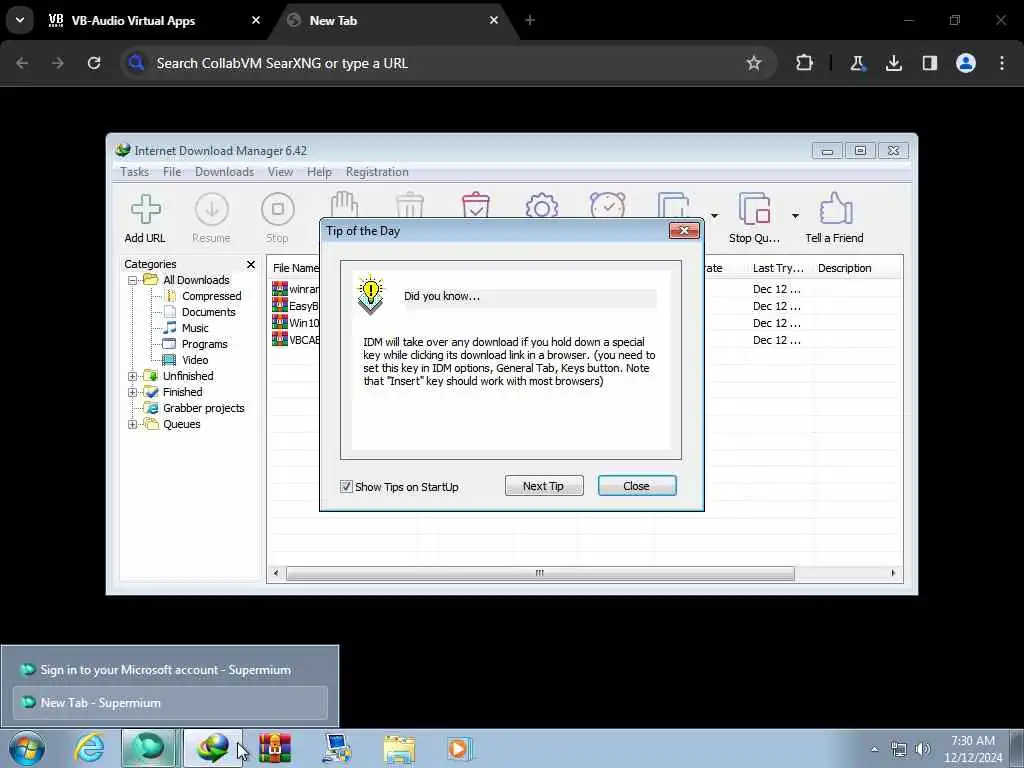Expand the Finished tree node
The width and height of the screenshot is (1024, 768).
(133, 392)
